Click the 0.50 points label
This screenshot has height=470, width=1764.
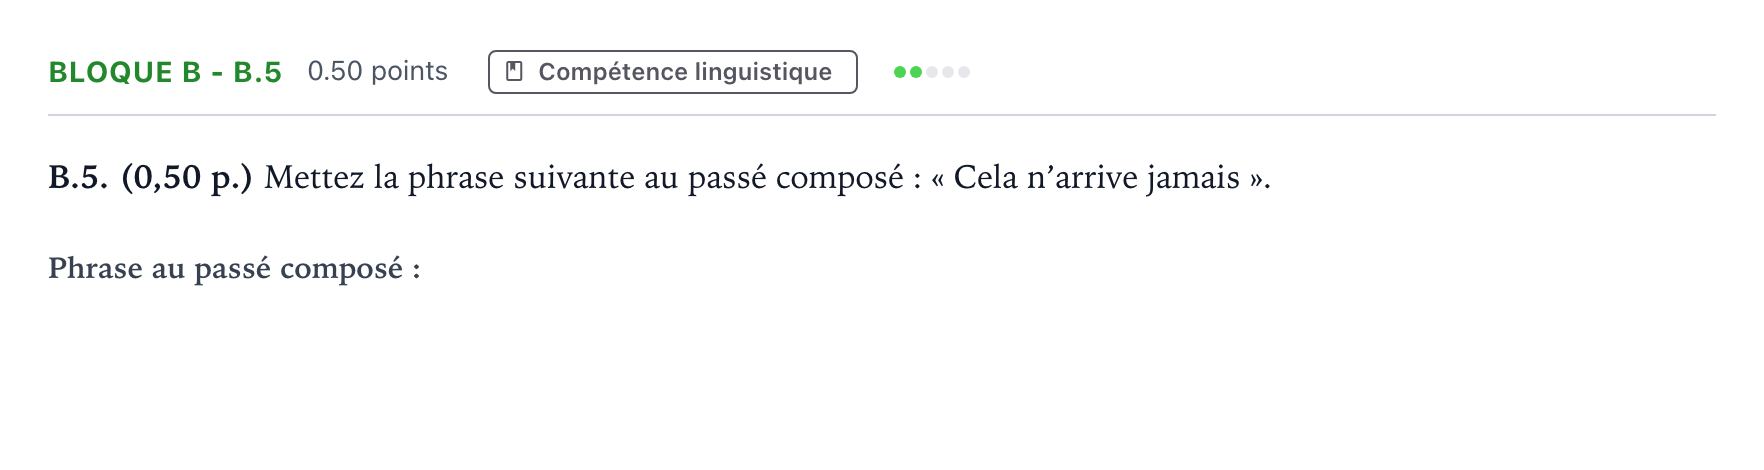[378, 71]
